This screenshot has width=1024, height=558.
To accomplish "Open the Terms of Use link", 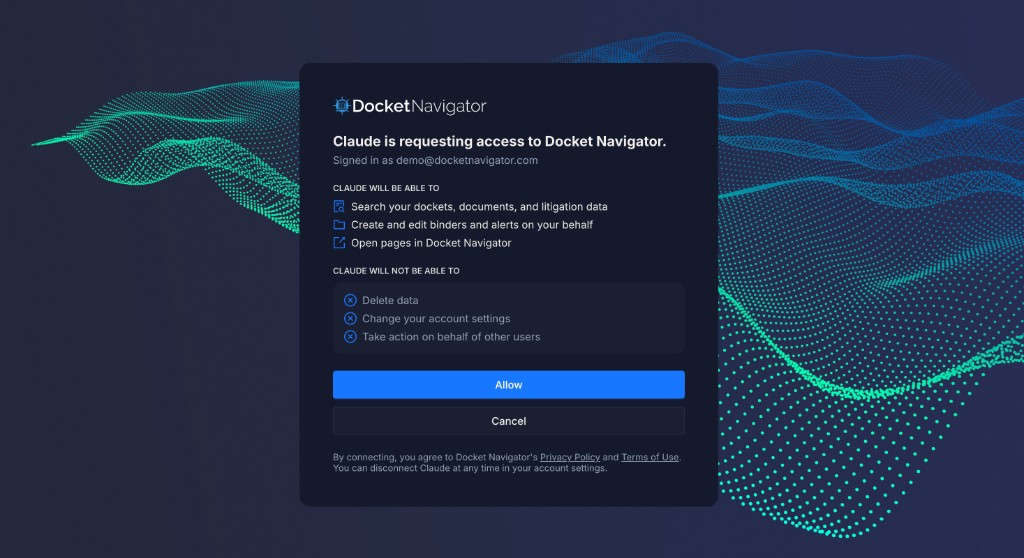I will pyautogui.click(x=650, y=457).
